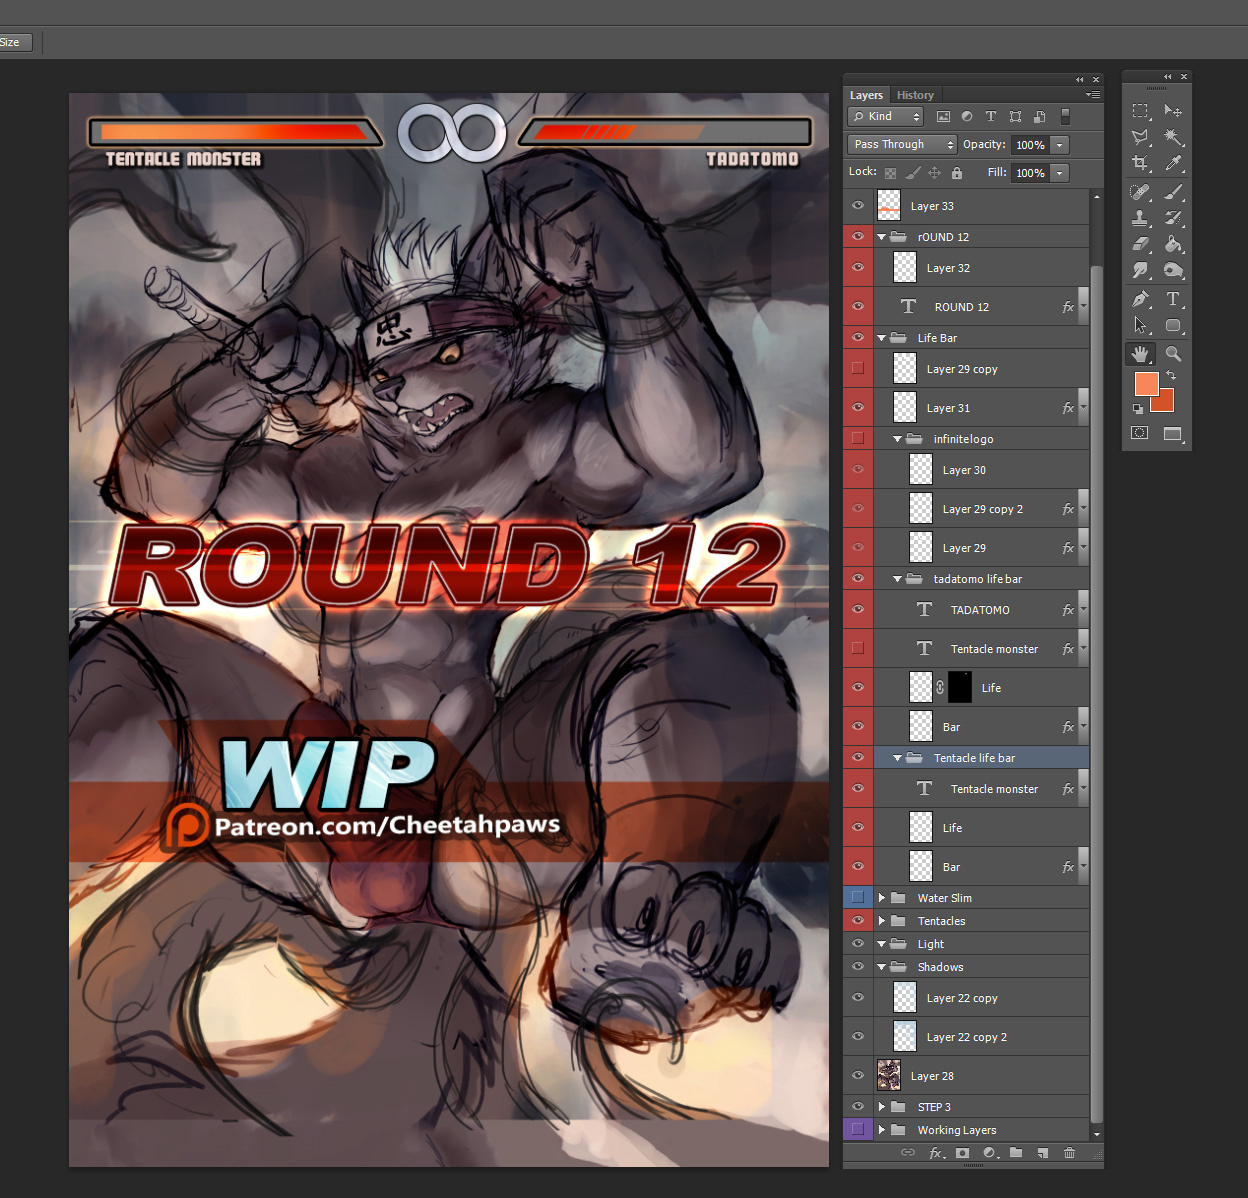Select the Eraser tool
1248x1198 pixels.
(x=1140, y=243)
